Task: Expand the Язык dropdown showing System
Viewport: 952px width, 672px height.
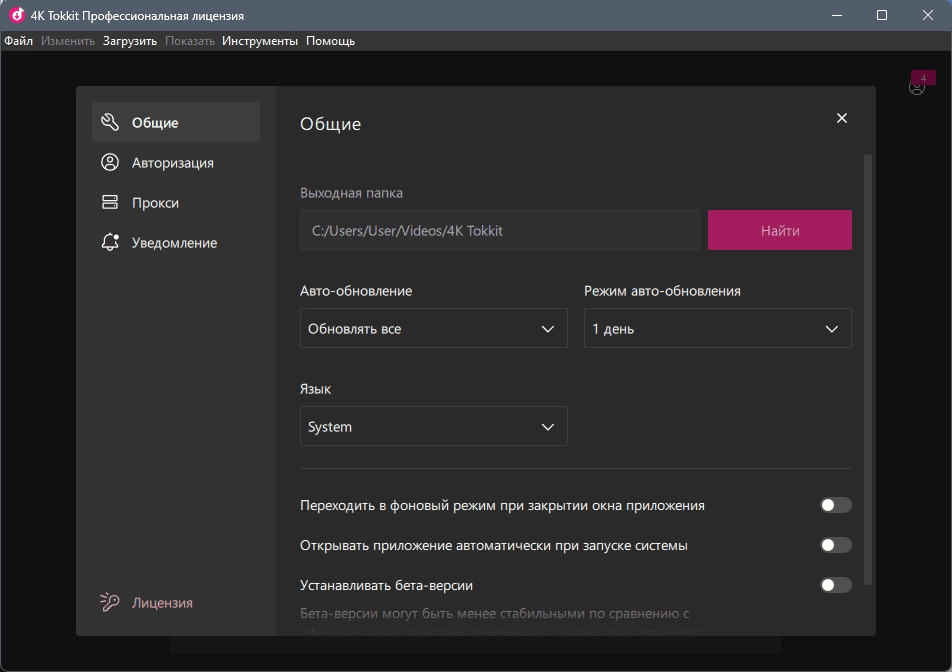Action: click(434, 426)
